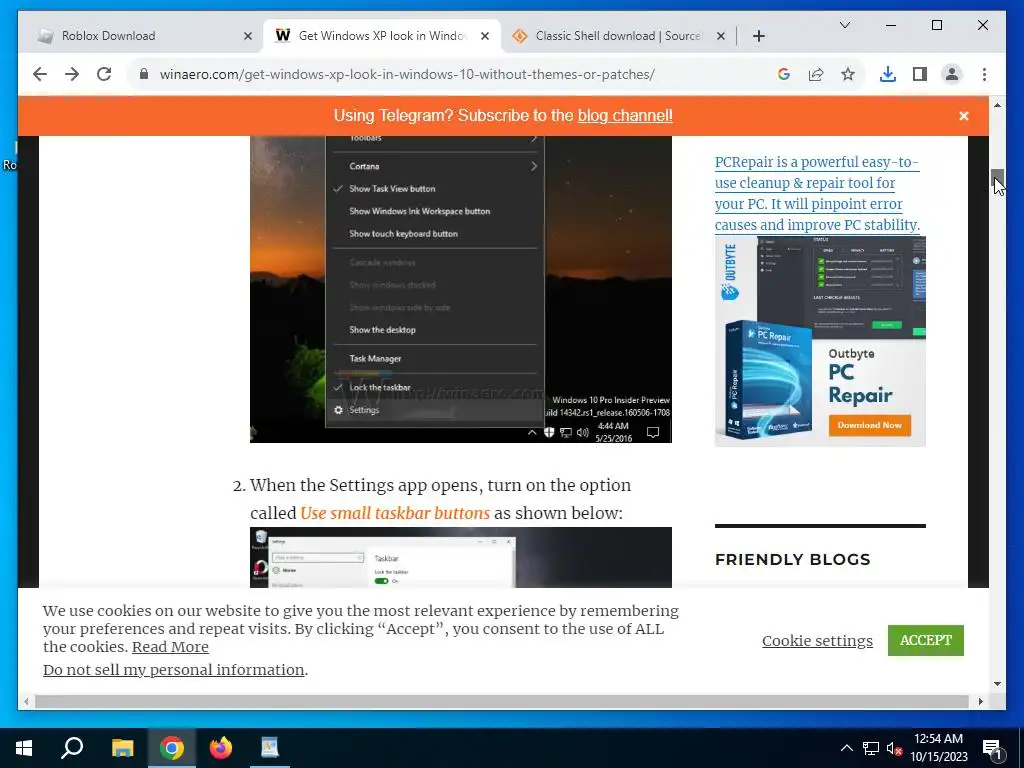Open the Windows Start menu
Screen dimensions: 1024x768
(24, 748)
